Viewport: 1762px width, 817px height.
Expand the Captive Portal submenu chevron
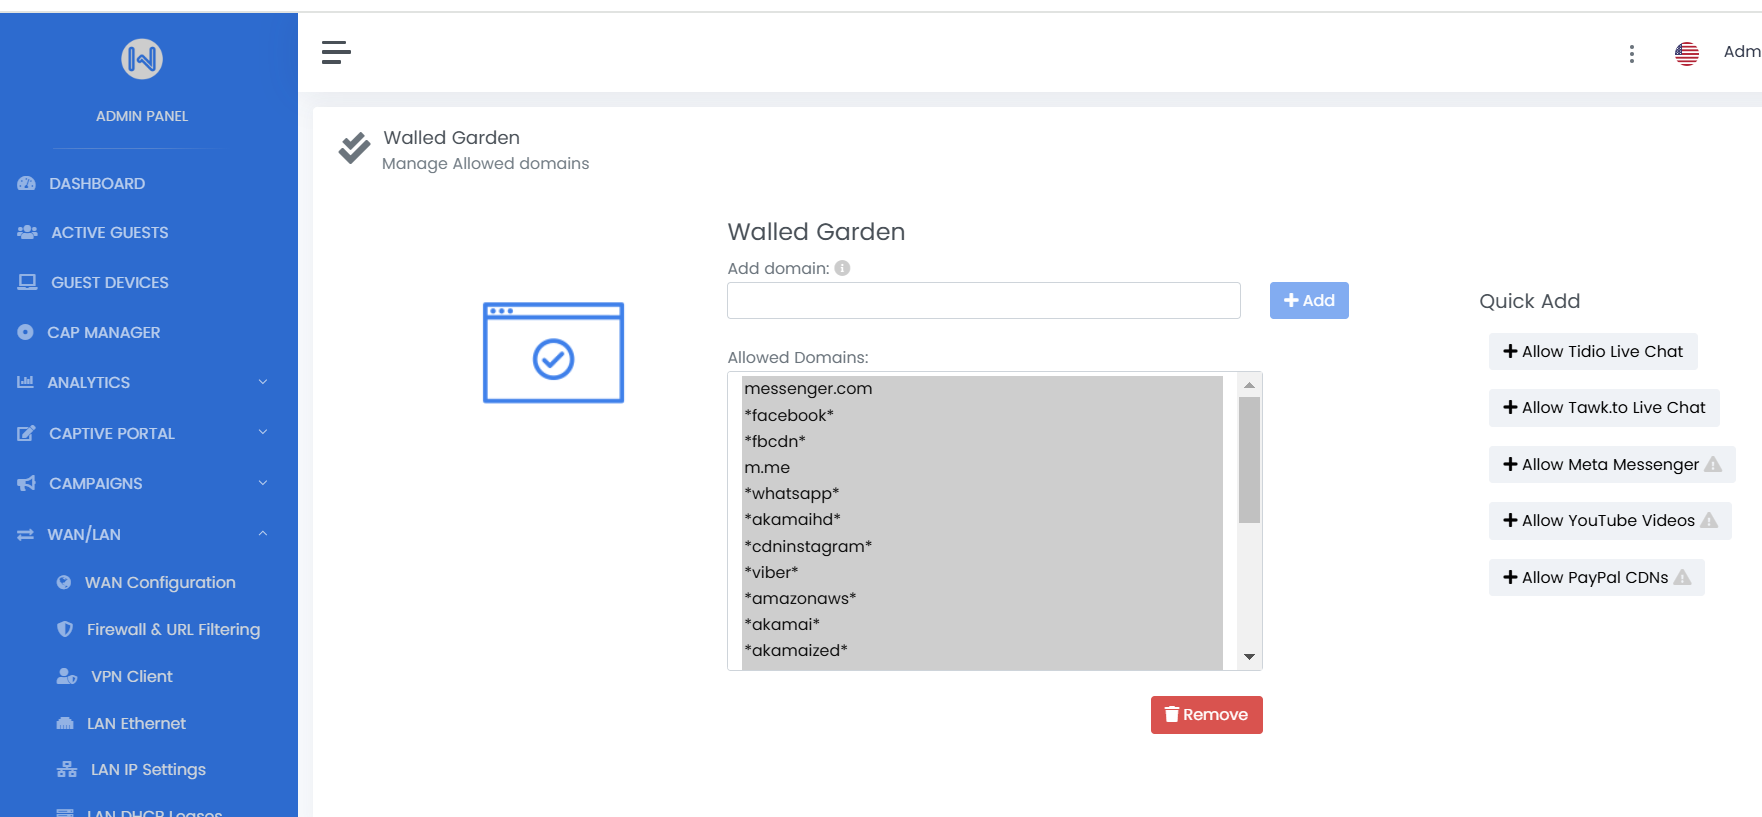pyautogui.click(x=263, y=432)
